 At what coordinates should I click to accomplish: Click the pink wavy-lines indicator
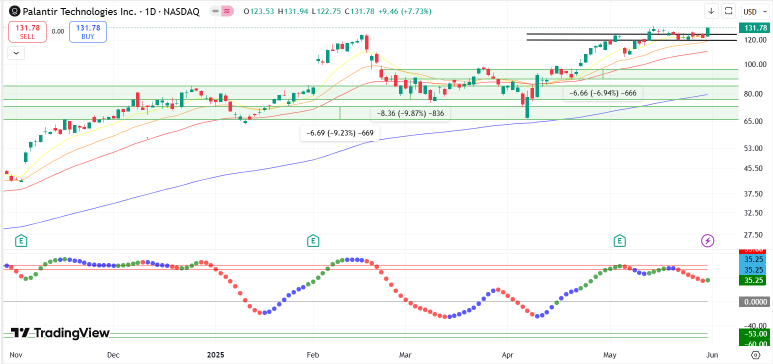click(x=227, y=11)
